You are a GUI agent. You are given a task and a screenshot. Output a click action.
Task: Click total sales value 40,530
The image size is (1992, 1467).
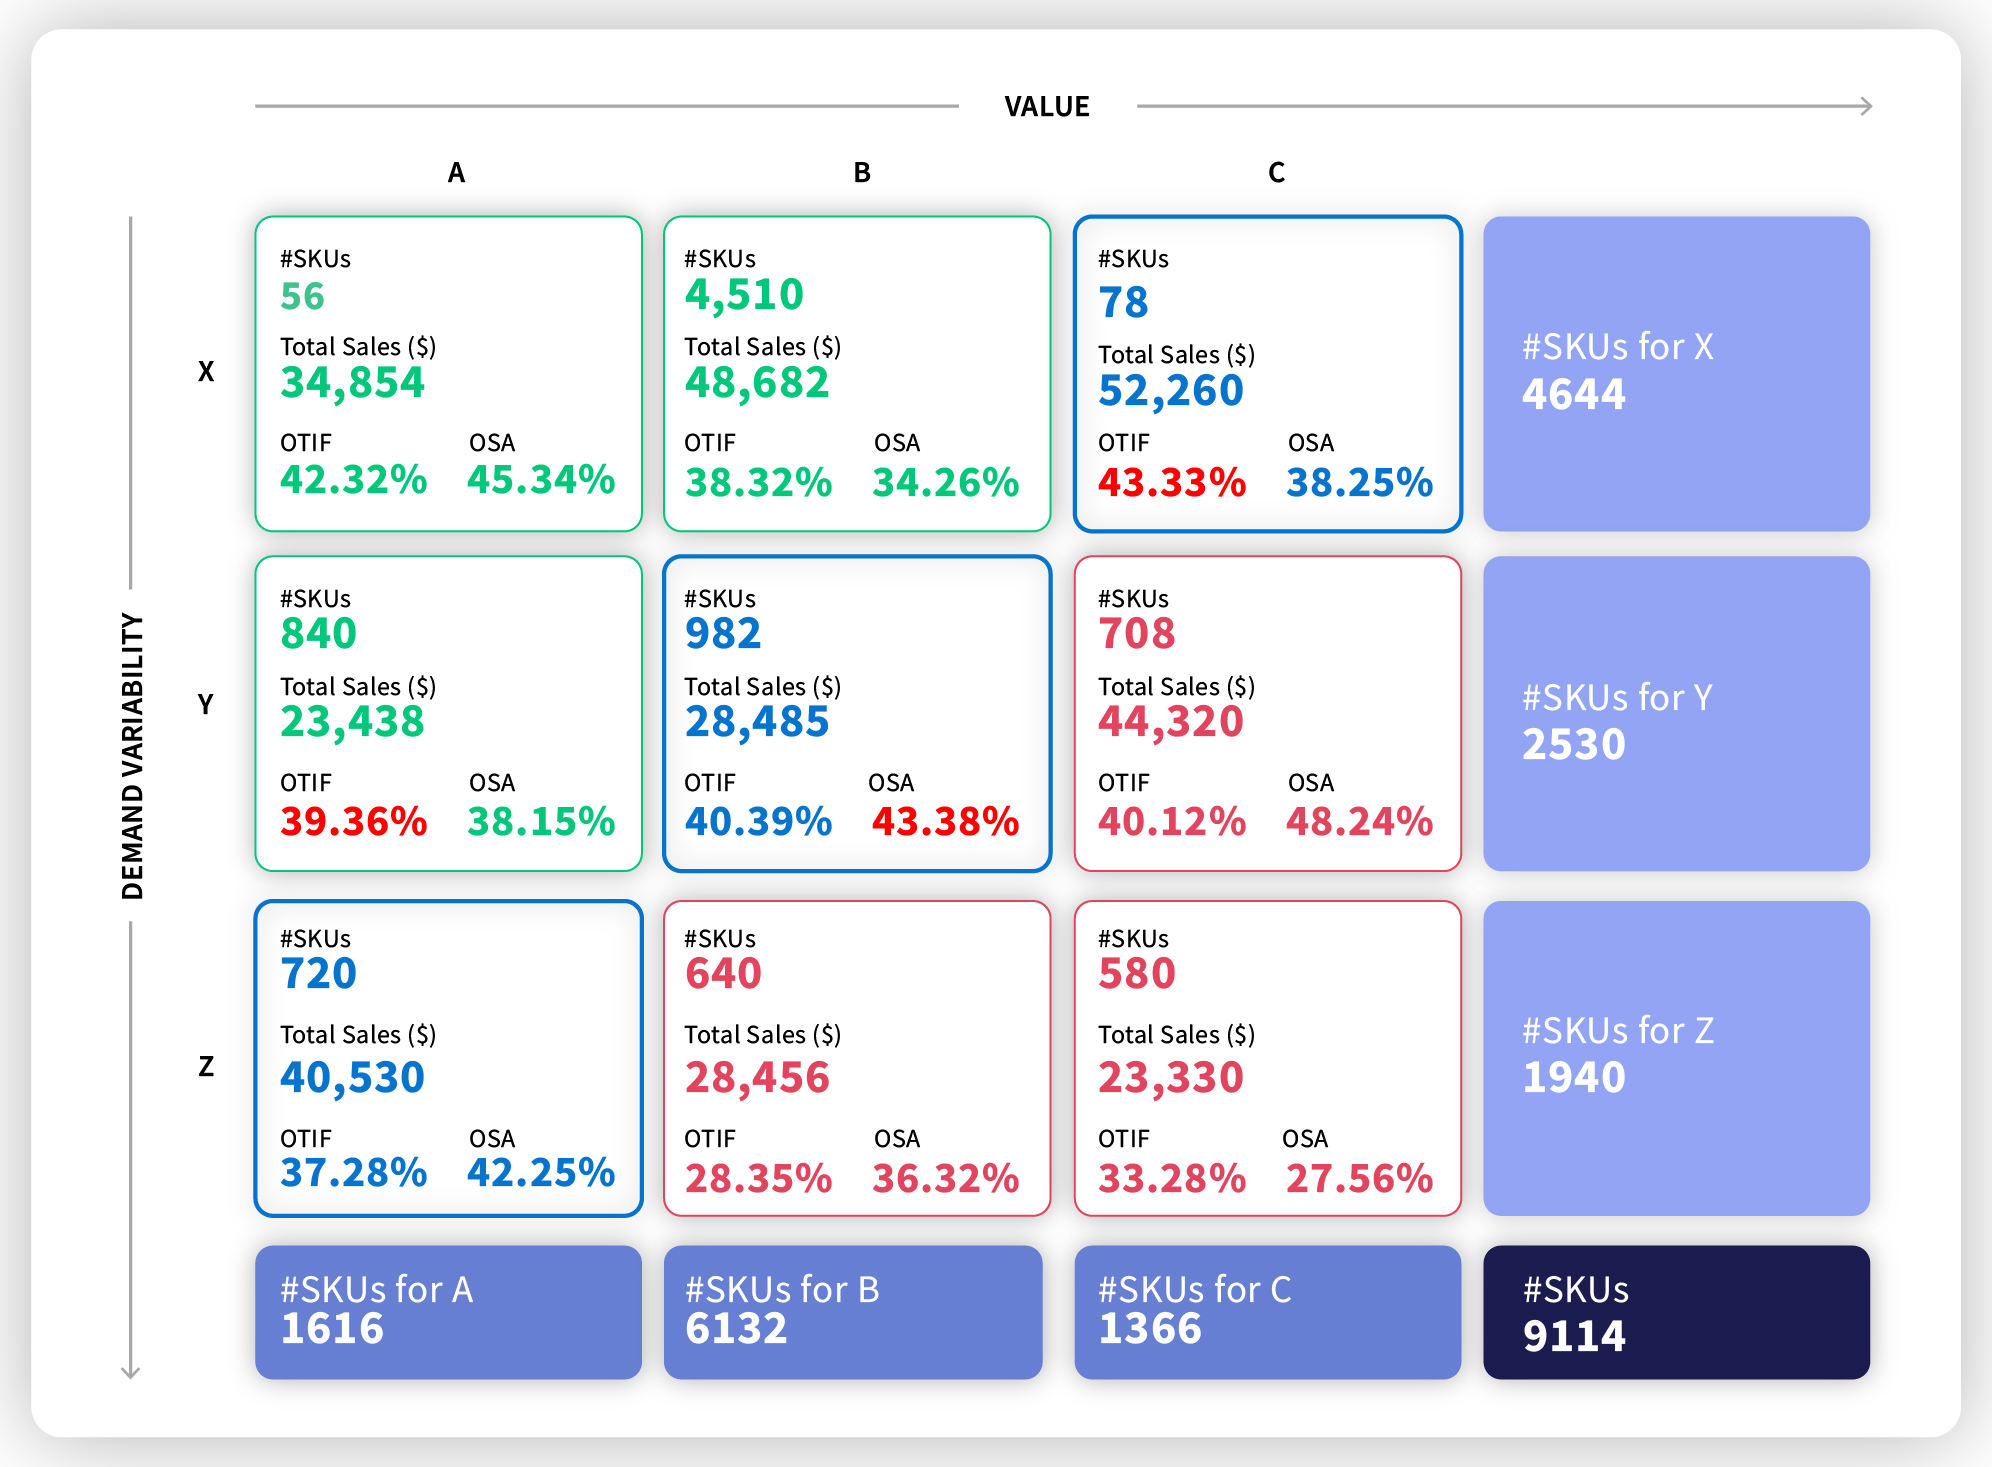pos(352,1078)
